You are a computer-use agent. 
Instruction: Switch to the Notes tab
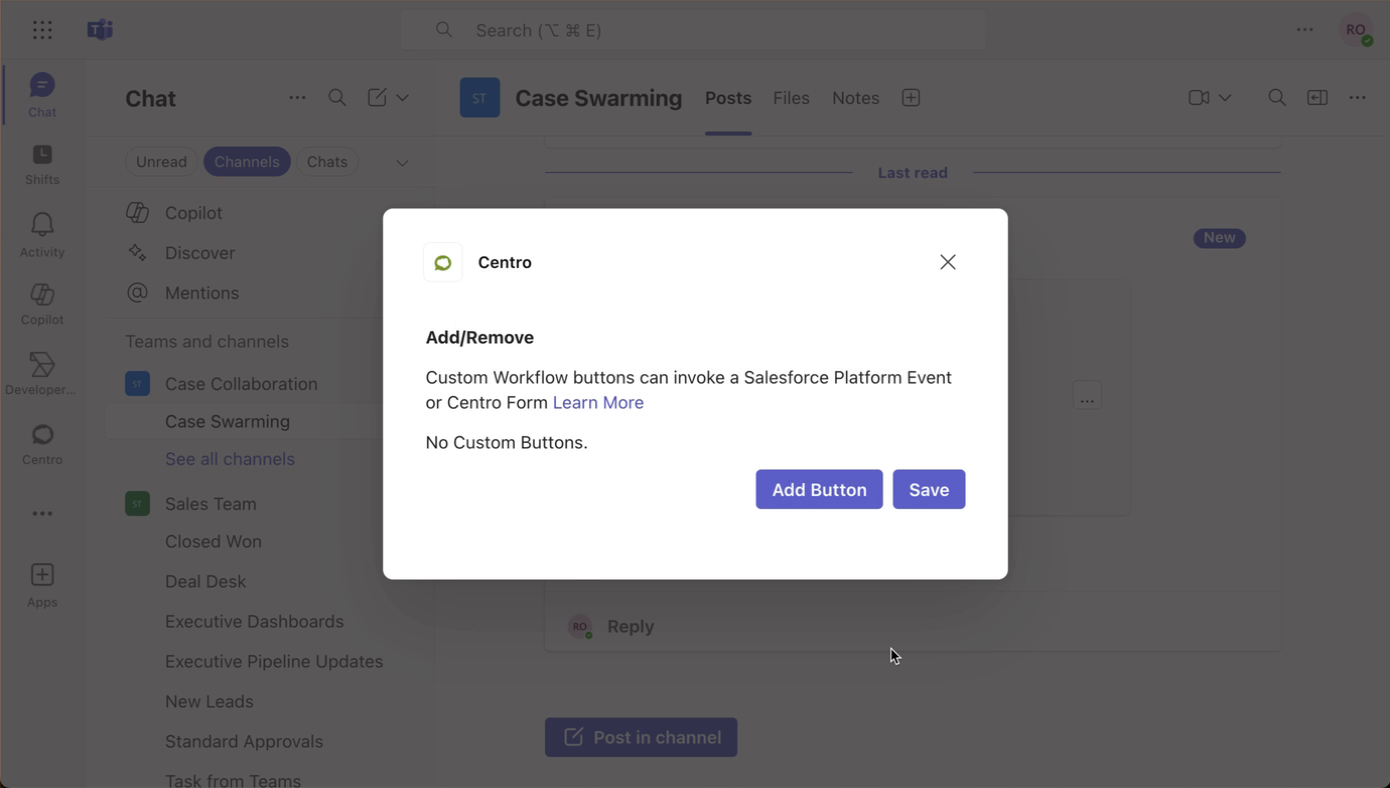click(856, 98)
